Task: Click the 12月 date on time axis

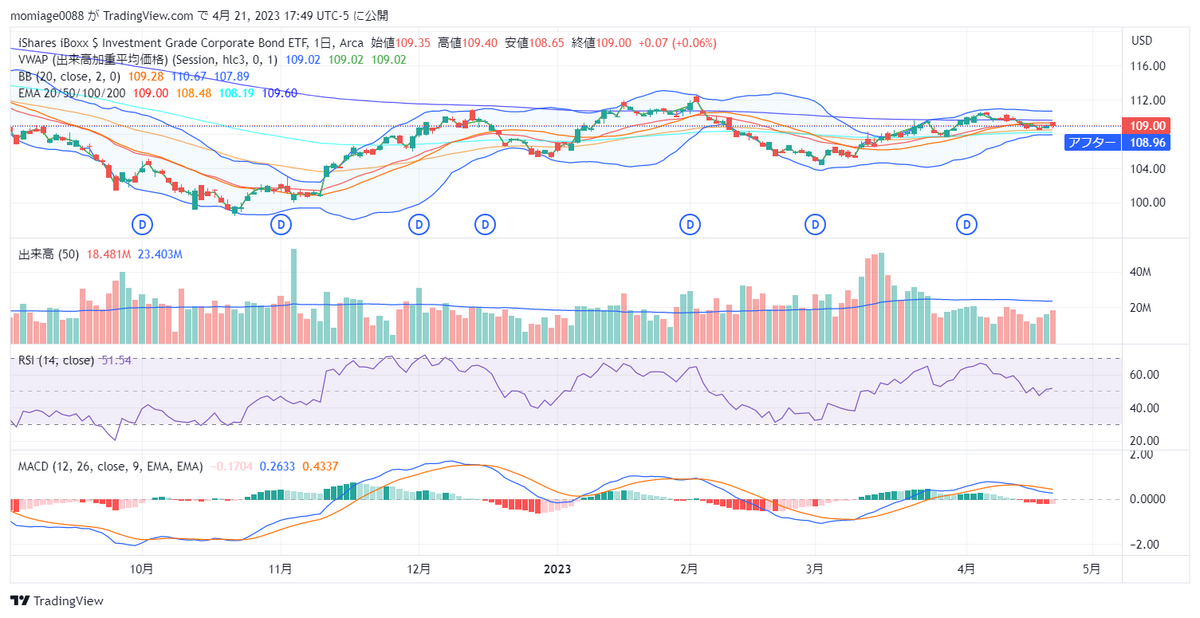Action: 419,569
